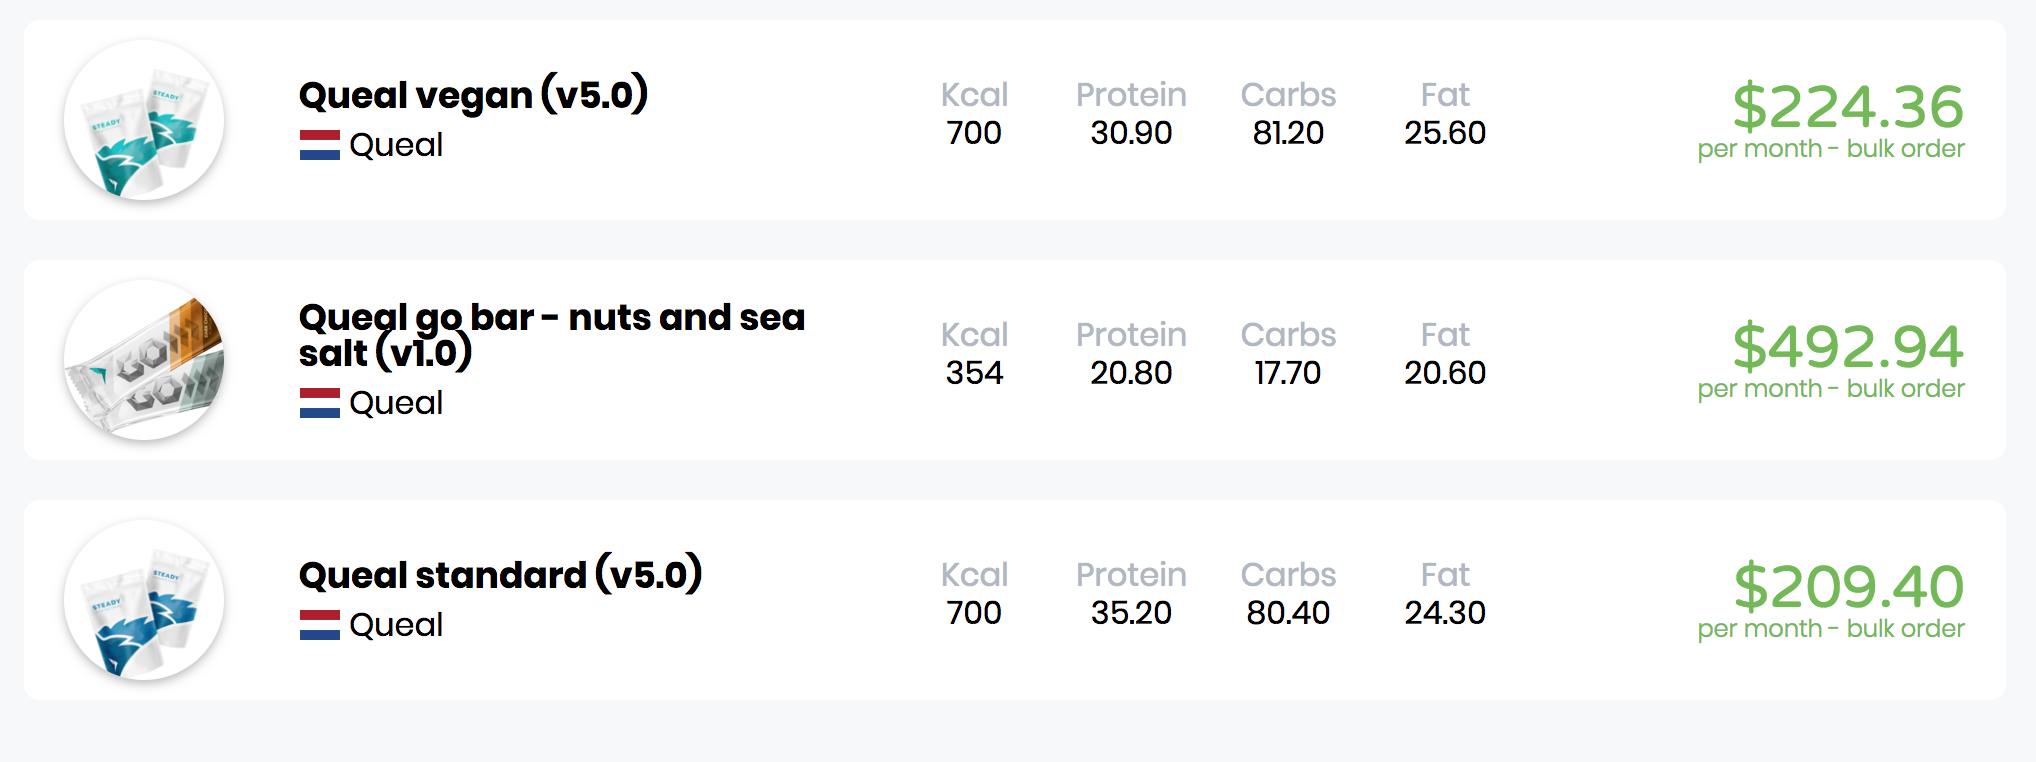Click Netherlands flag icon under Queal standard
2036x762 pixels.
[320, 625]
